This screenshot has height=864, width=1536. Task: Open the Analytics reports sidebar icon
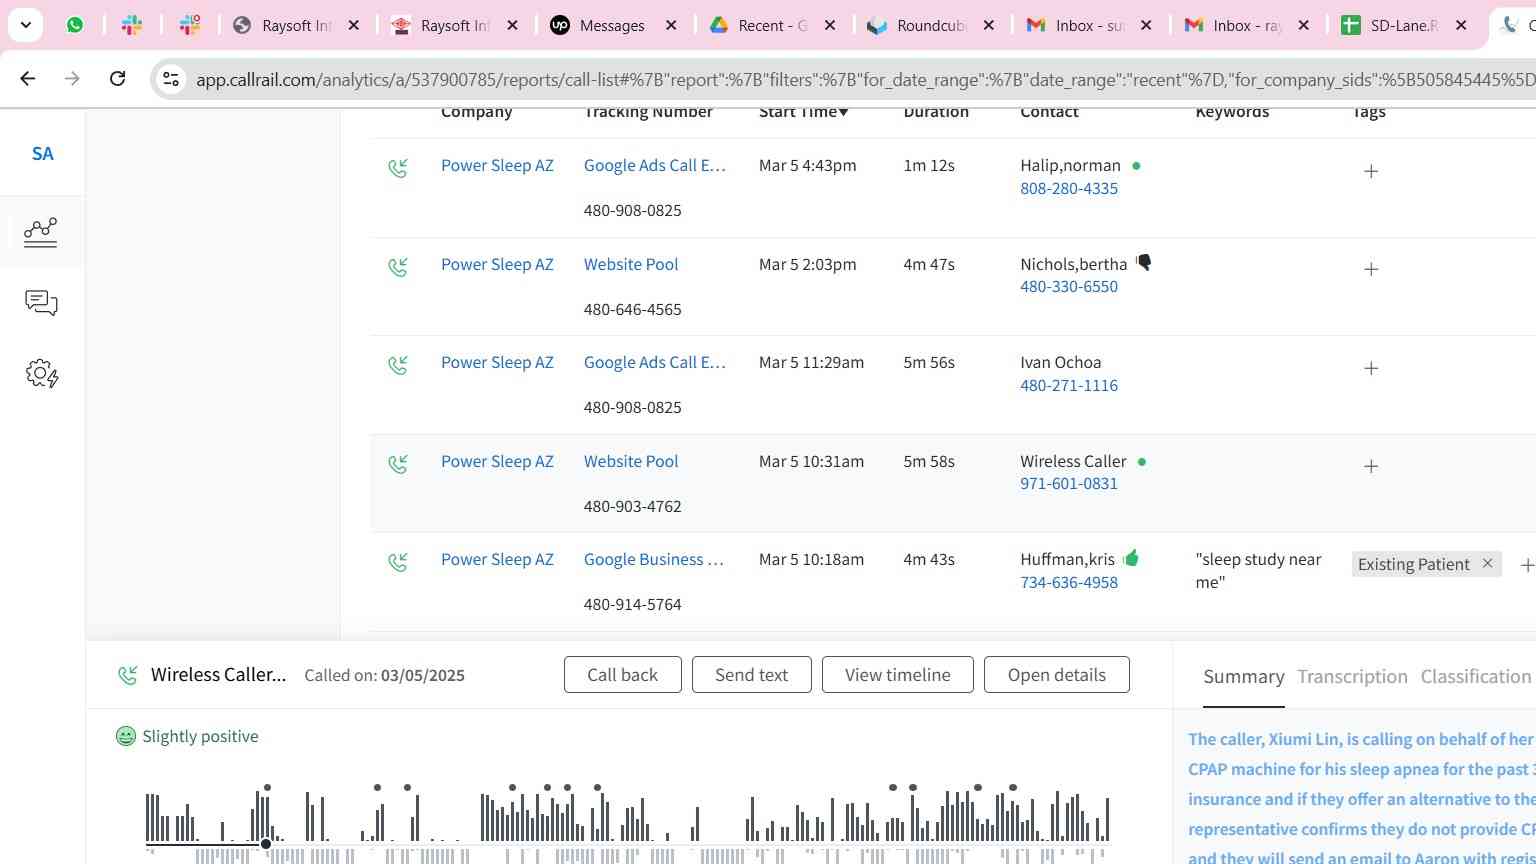coord(41,232)
